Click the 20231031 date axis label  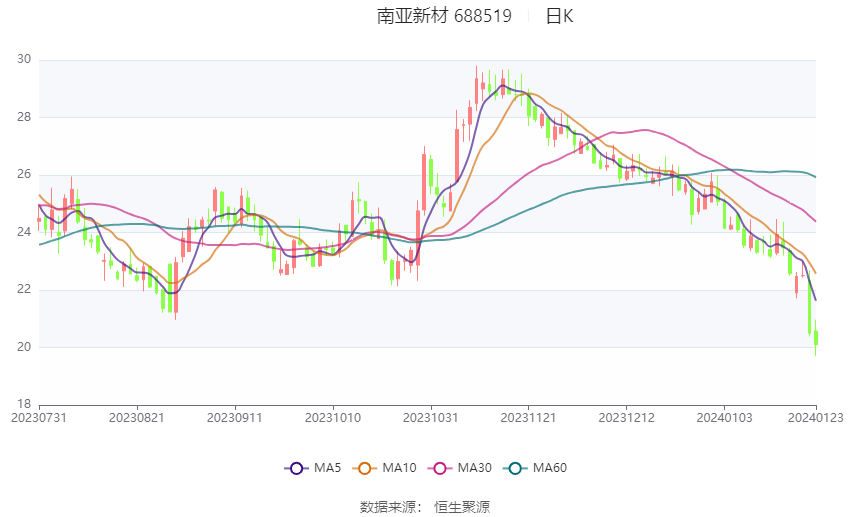[x=430, y=415]
